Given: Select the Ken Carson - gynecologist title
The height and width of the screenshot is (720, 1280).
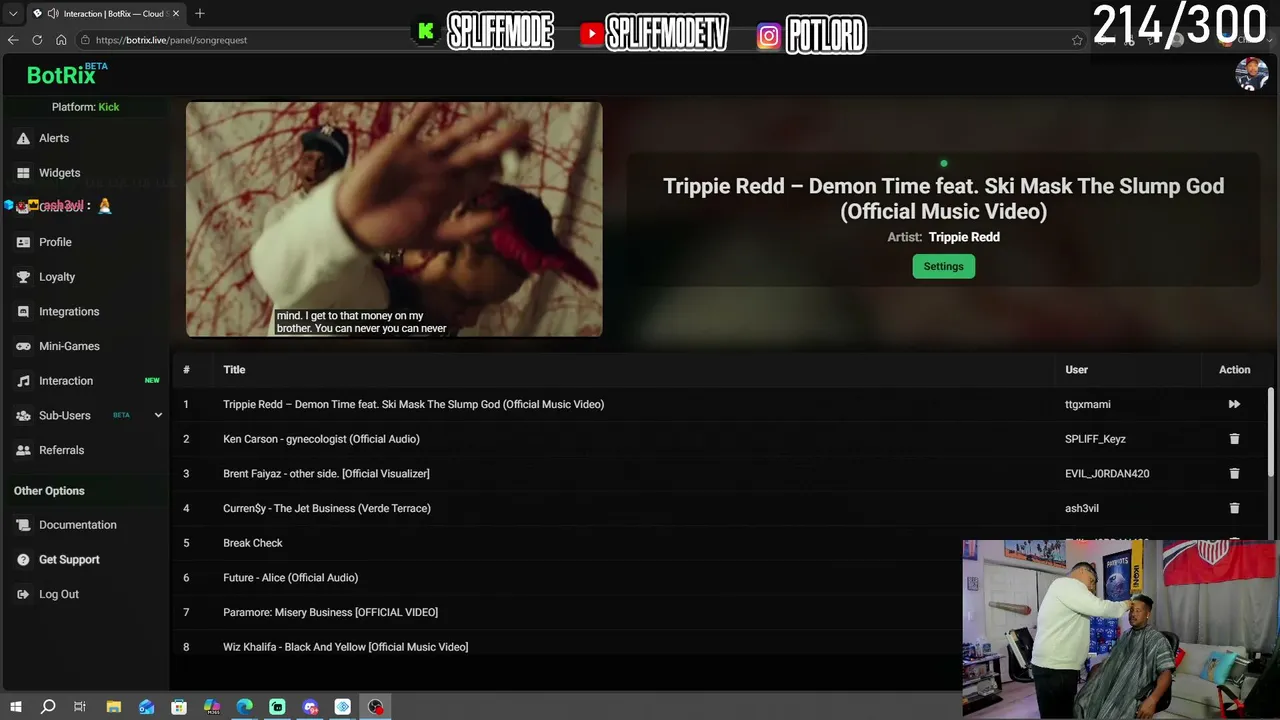Looking at the screenshot, I should point(321,439).
